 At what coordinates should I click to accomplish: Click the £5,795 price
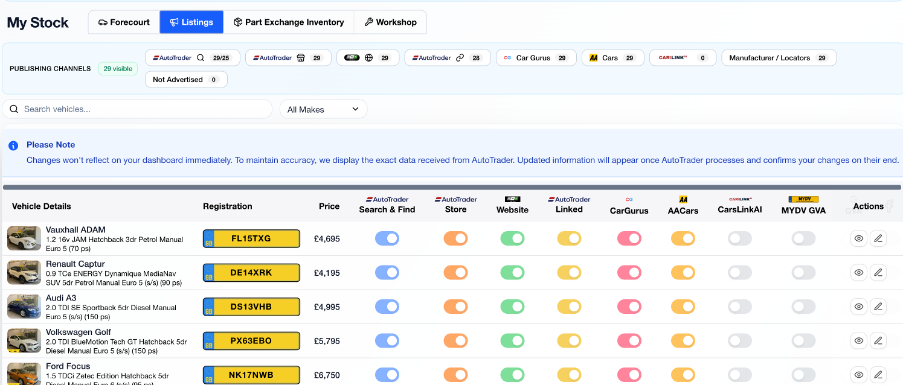click(x=327, y=340)
